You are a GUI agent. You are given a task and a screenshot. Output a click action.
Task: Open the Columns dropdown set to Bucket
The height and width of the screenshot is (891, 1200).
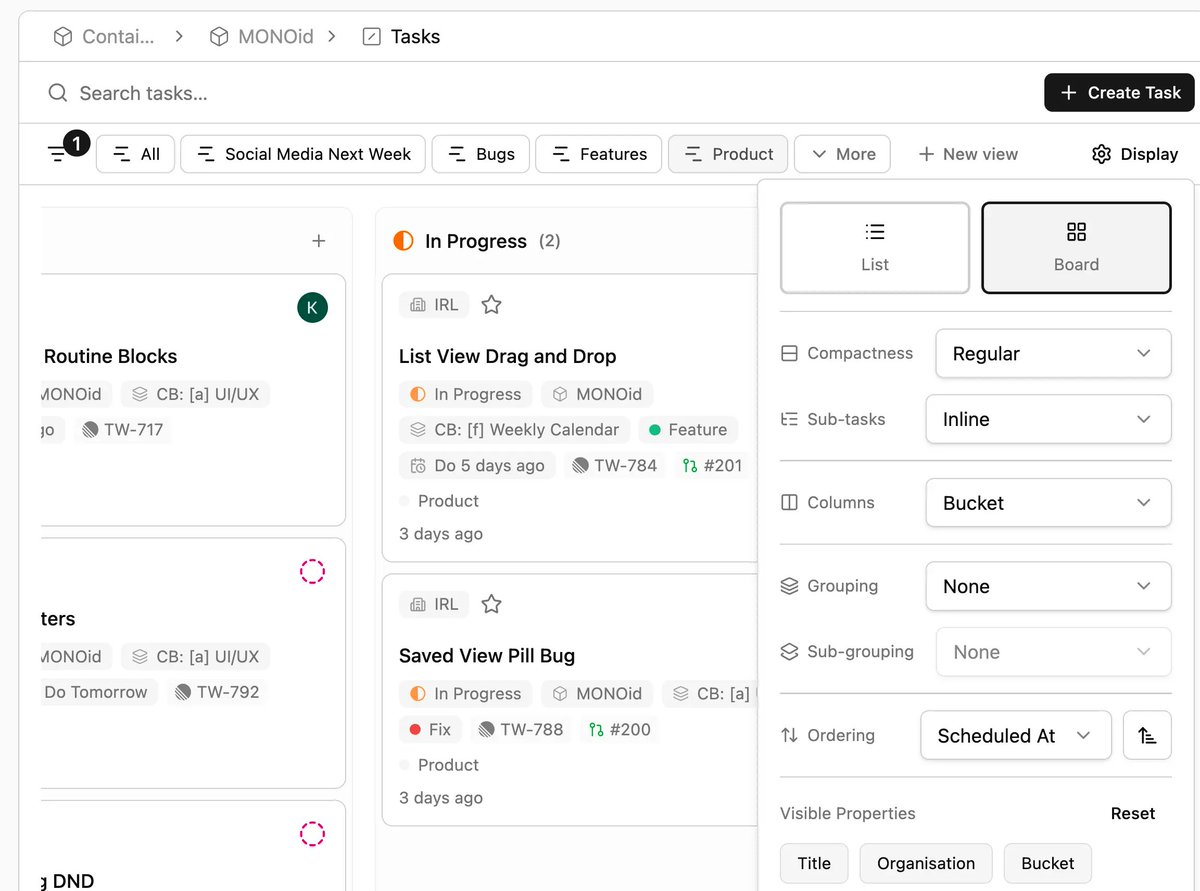coord(1048,503)
